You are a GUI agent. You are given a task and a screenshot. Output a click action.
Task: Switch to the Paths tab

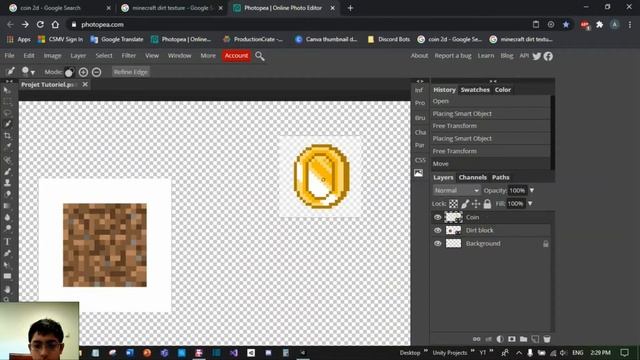tap(500, 177)
